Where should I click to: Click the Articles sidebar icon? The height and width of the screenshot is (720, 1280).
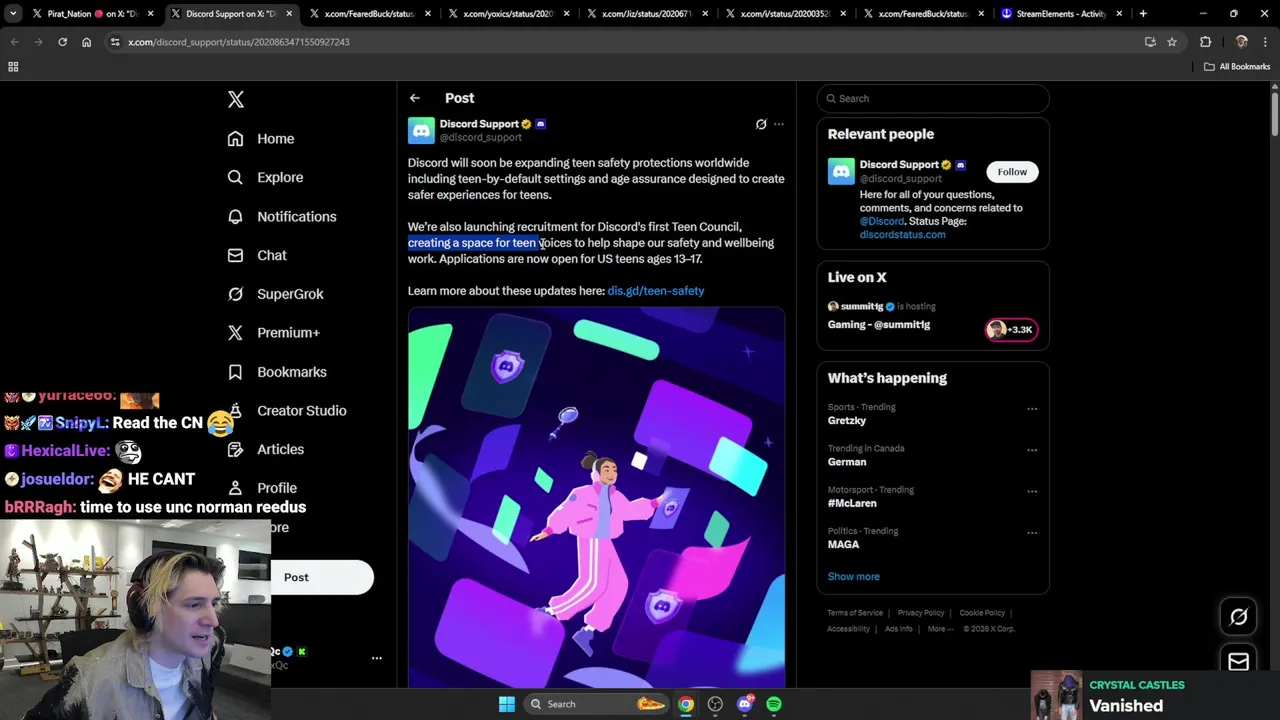pyautogui.click(x=235, y=449)
